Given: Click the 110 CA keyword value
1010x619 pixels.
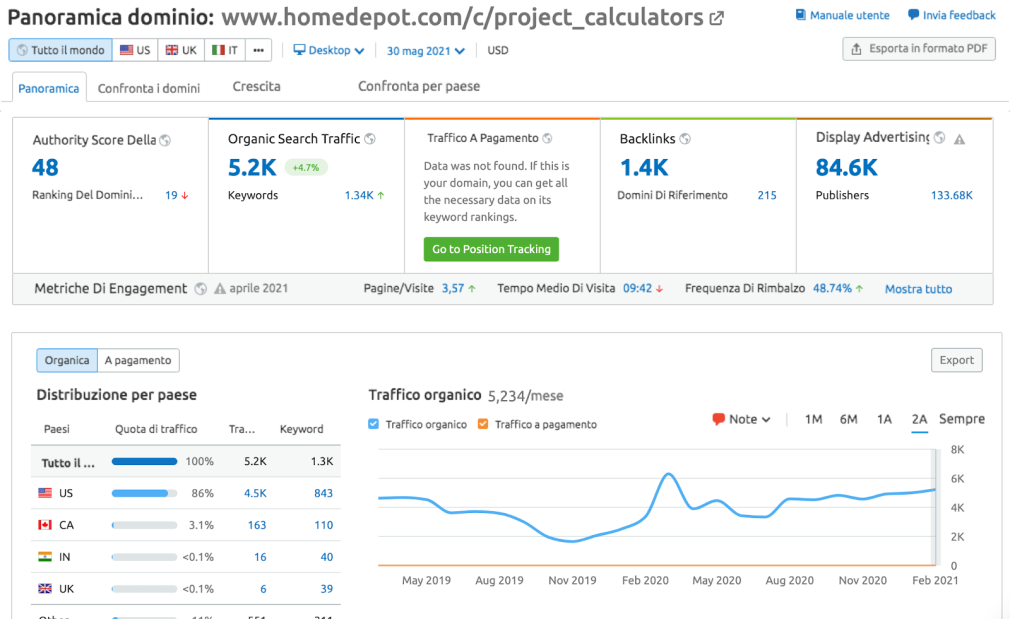Looking at the screenshot, I should 323,525.
